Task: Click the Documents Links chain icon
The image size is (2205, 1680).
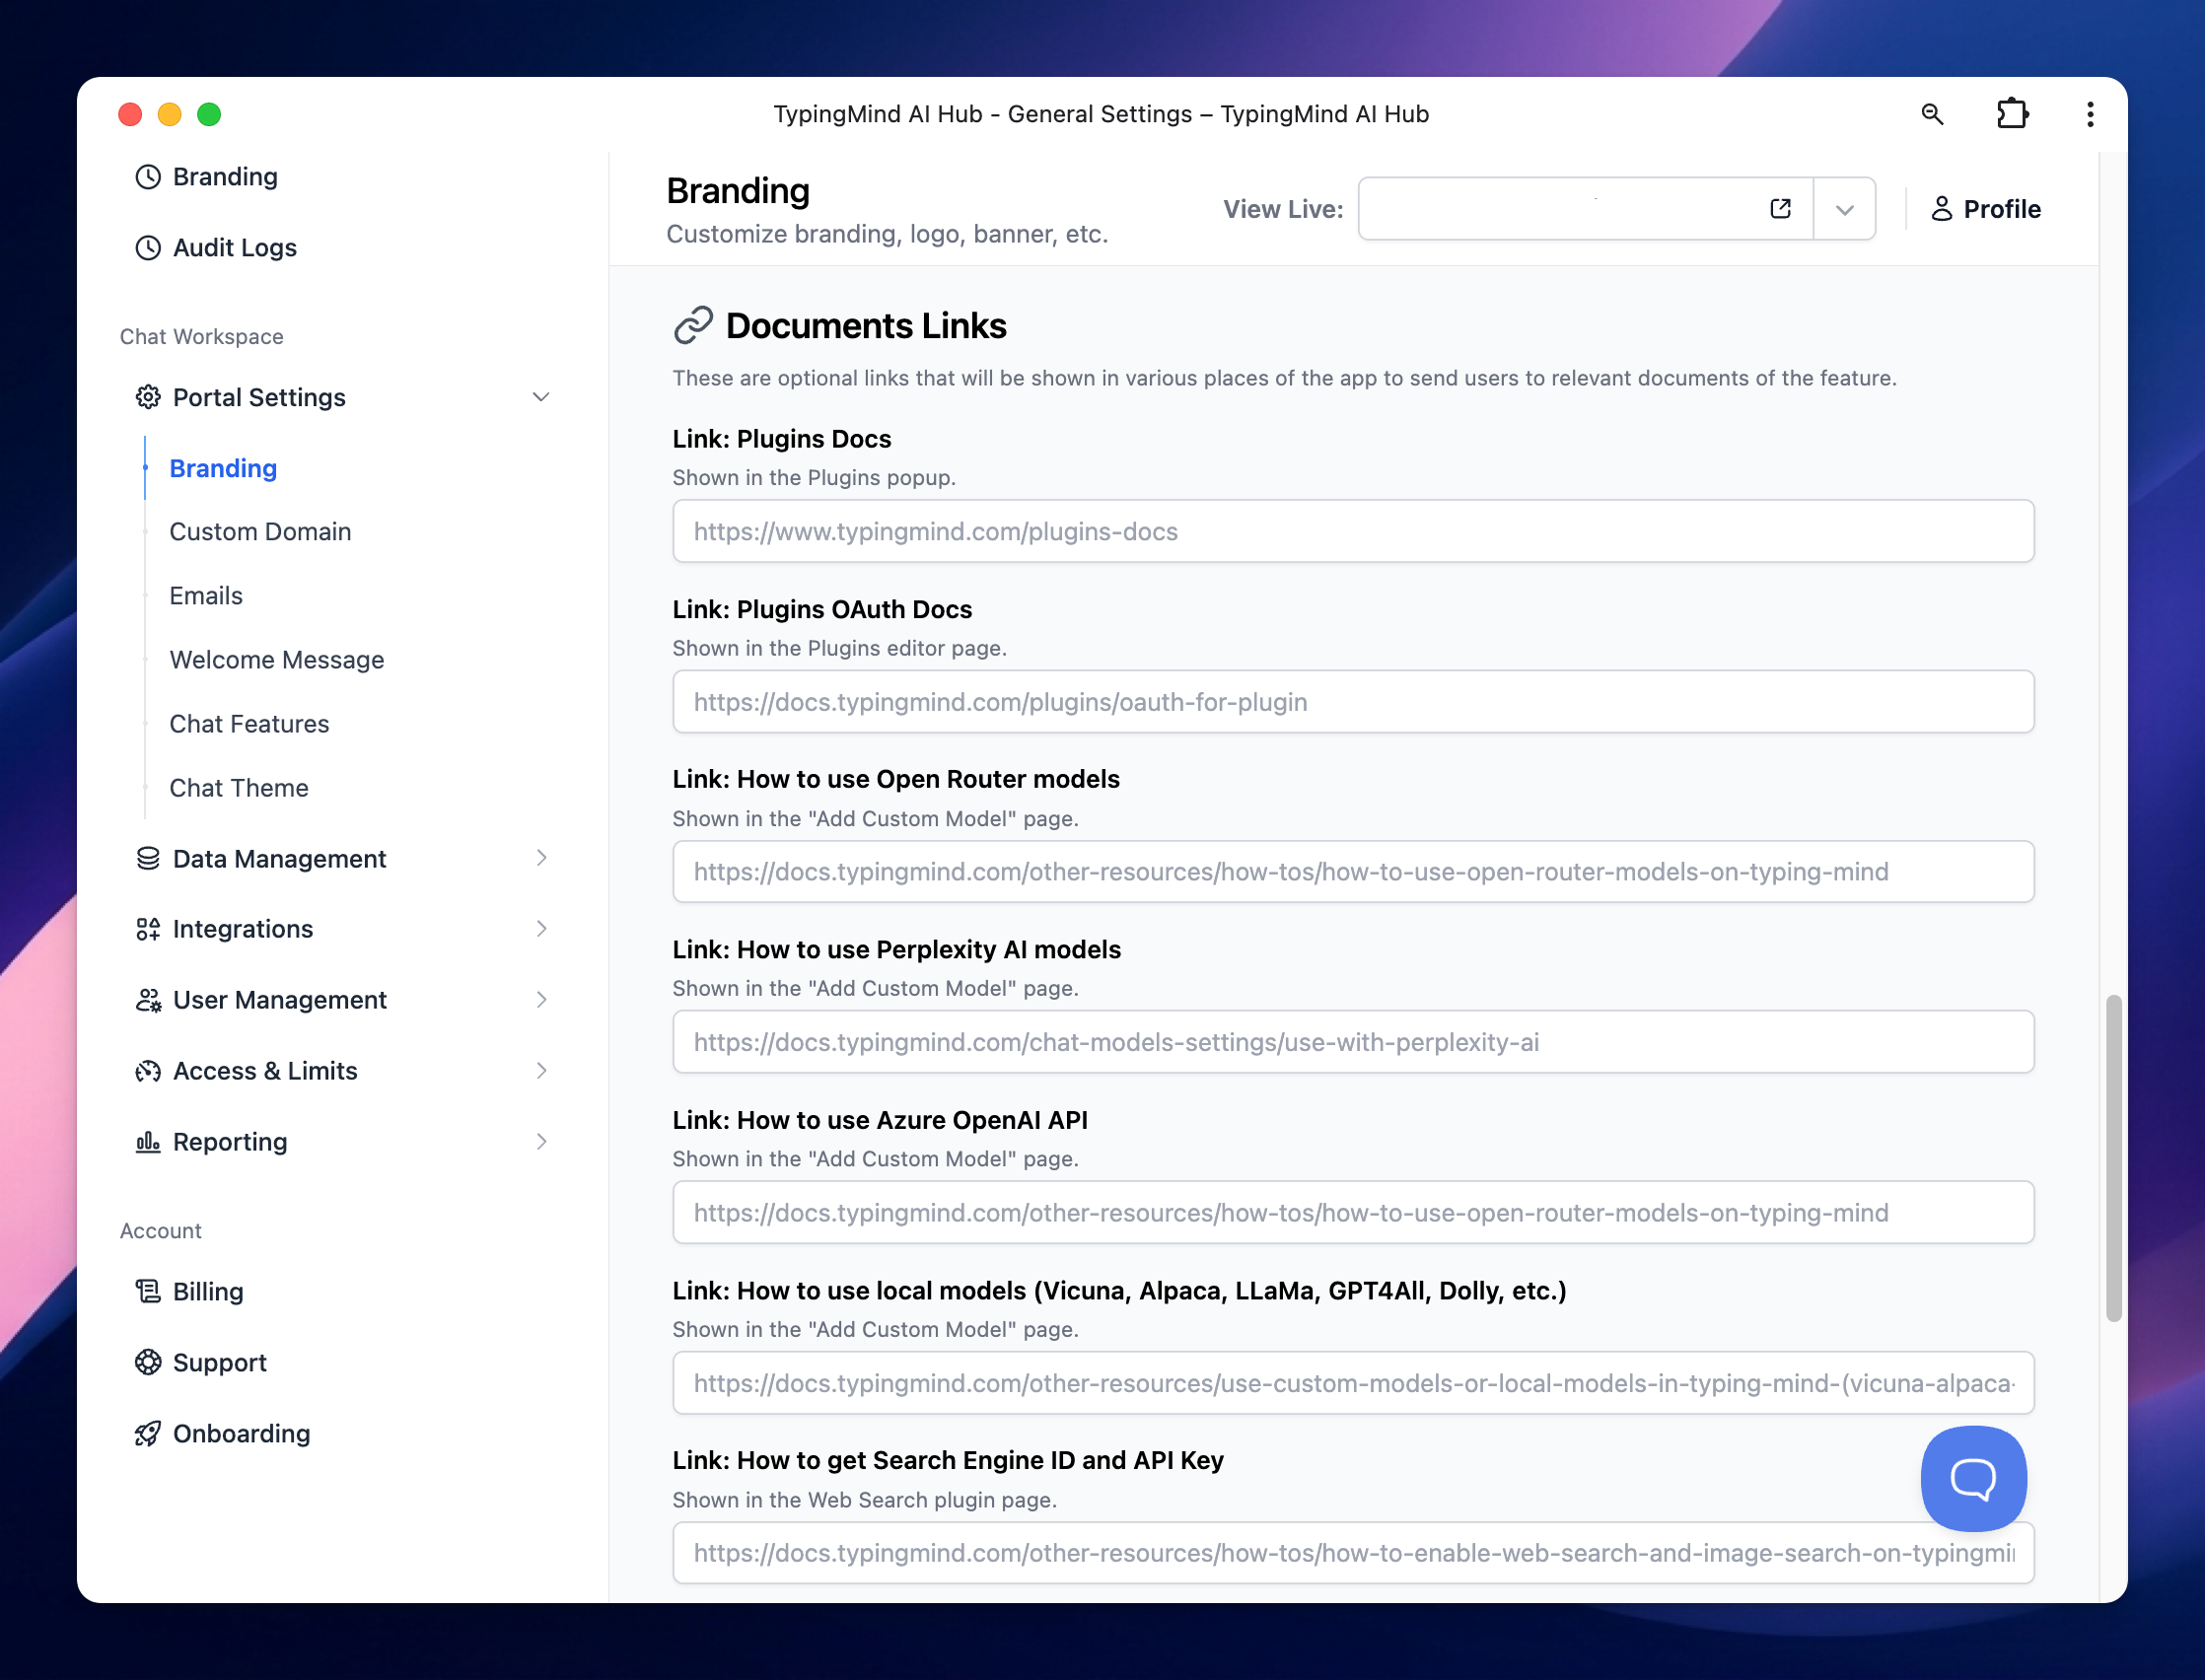Action: coord(693,325)
